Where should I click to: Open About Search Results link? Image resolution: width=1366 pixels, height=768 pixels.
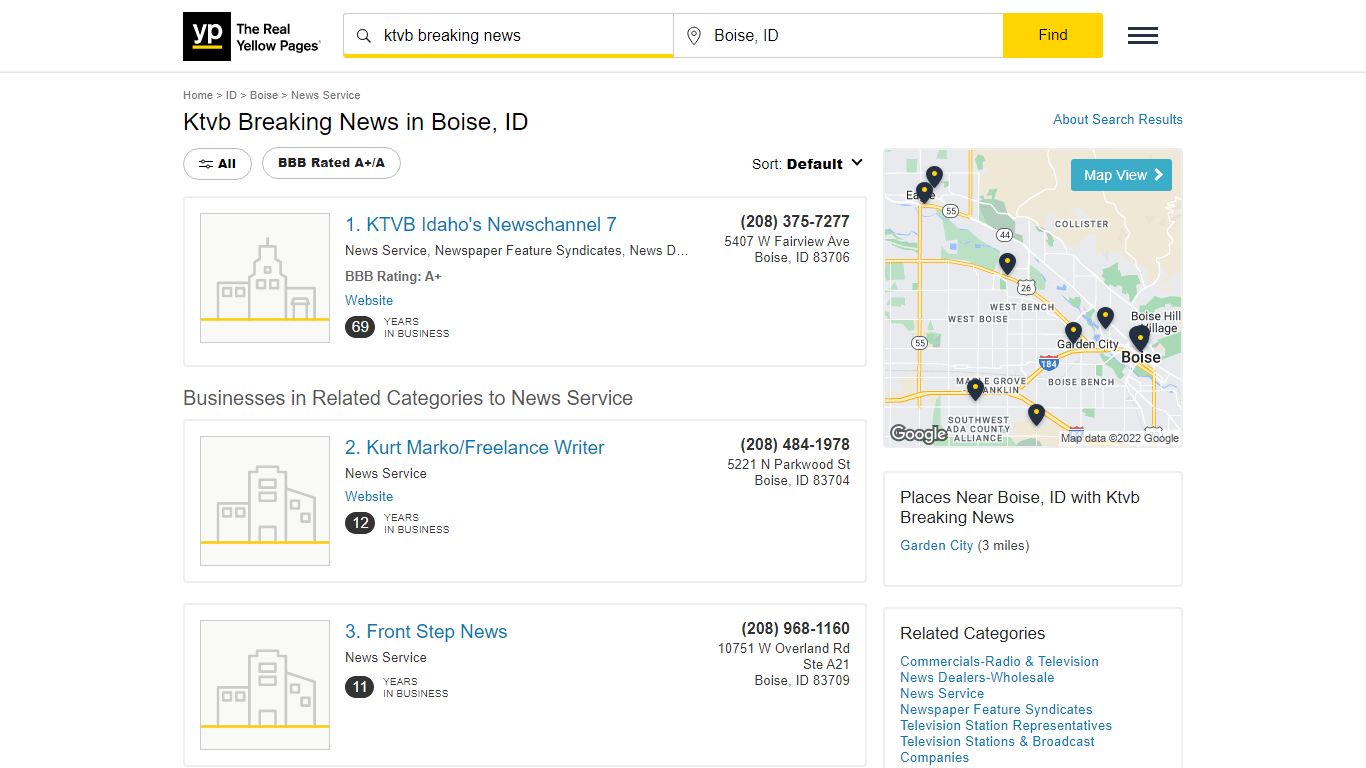(1118, 119)
